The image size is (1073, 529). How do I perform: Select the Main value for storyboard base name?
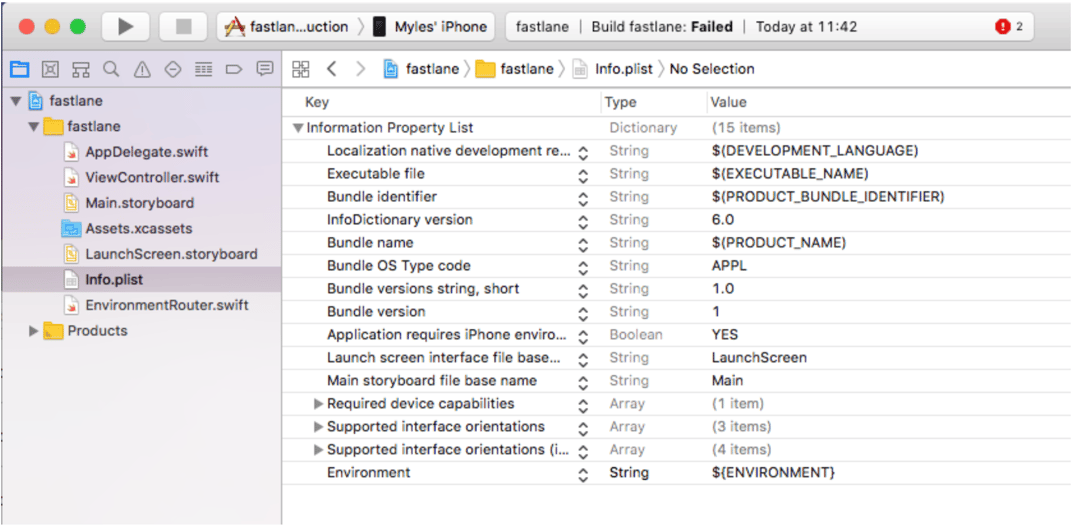click(x=727, y=380)
